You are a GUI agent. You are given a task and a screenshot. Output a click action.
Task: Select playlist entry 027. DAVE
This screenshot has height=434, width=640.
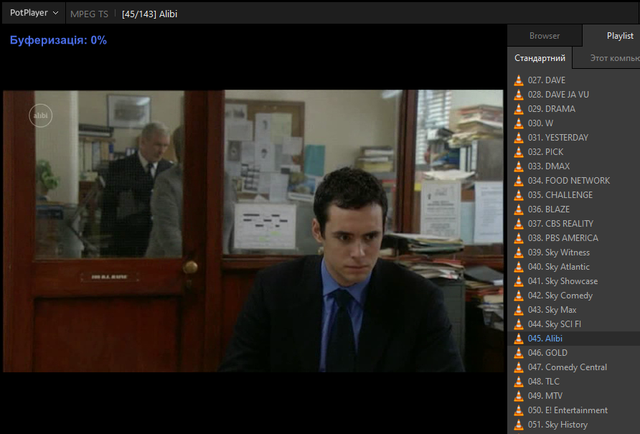click(x=574, y=80)
